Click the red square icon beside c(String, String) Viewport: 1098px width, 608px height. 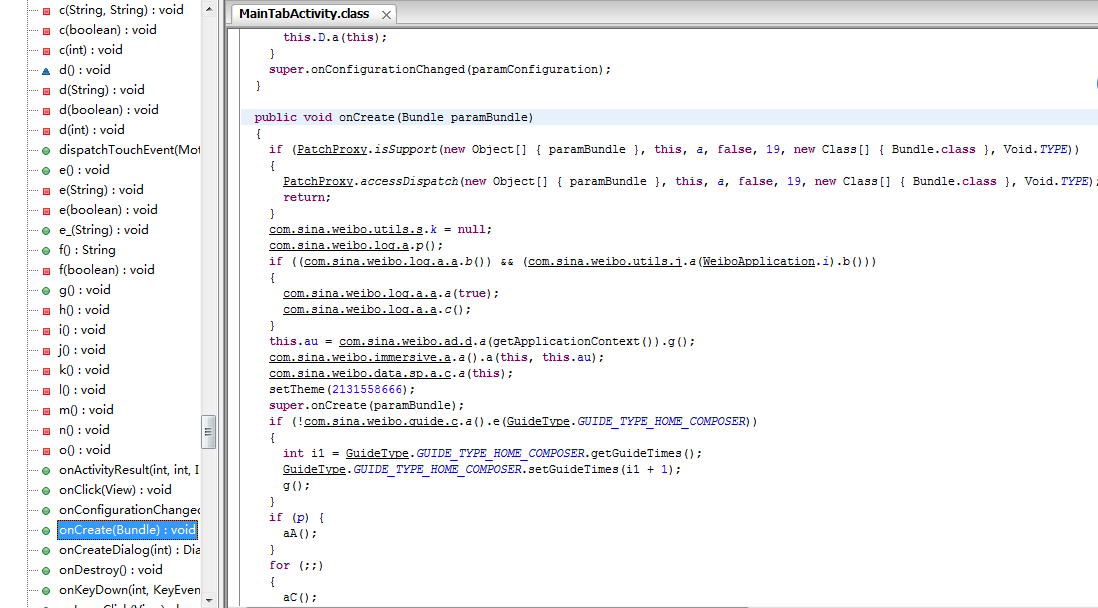click(x=46, y=10)
